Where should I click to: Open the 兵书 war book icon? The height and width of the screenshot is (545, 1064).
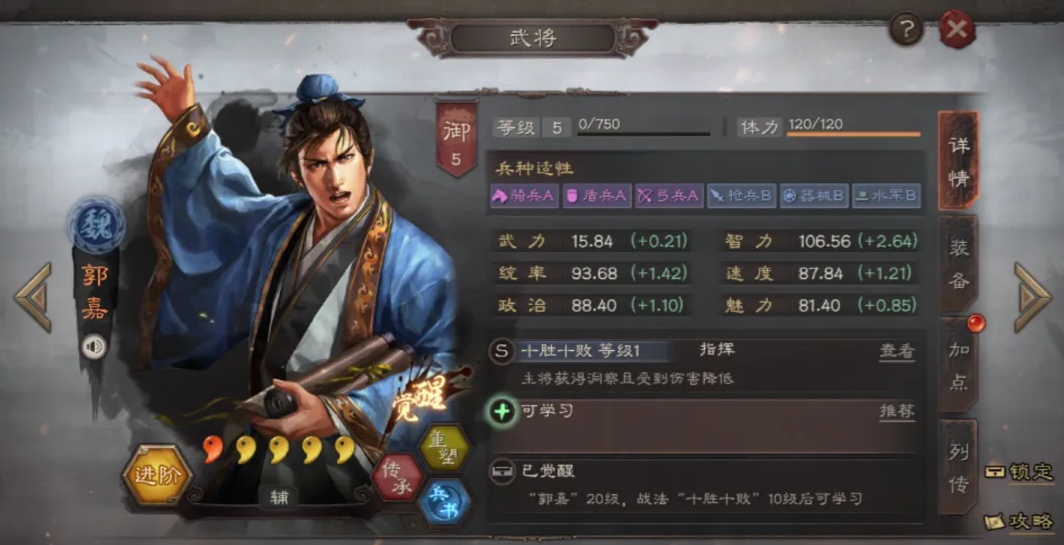click(x=444, y=504)
